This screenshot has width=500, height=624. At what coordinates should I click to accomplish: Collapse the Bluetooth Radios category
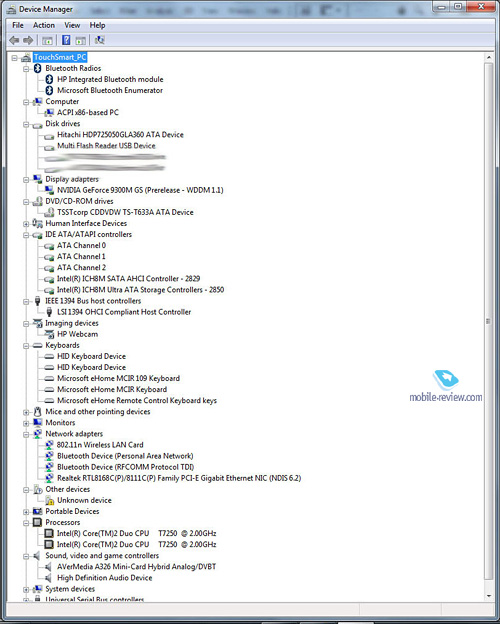tap(26, 69)
